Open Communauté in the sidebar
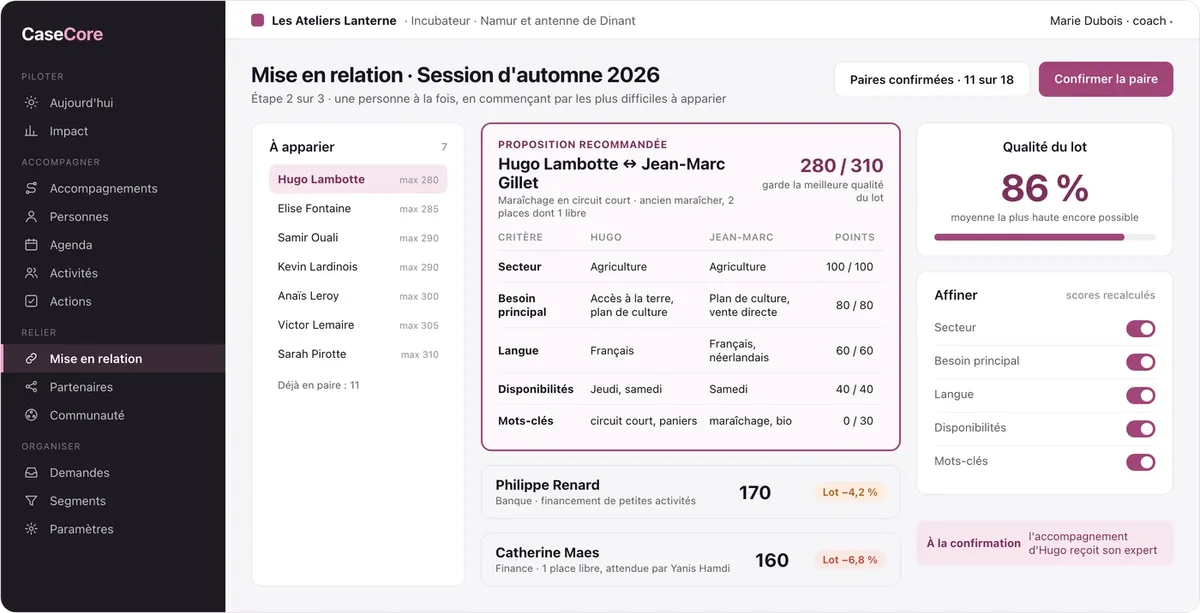This screenshot has height=613, width=1200. coord(113,415)
